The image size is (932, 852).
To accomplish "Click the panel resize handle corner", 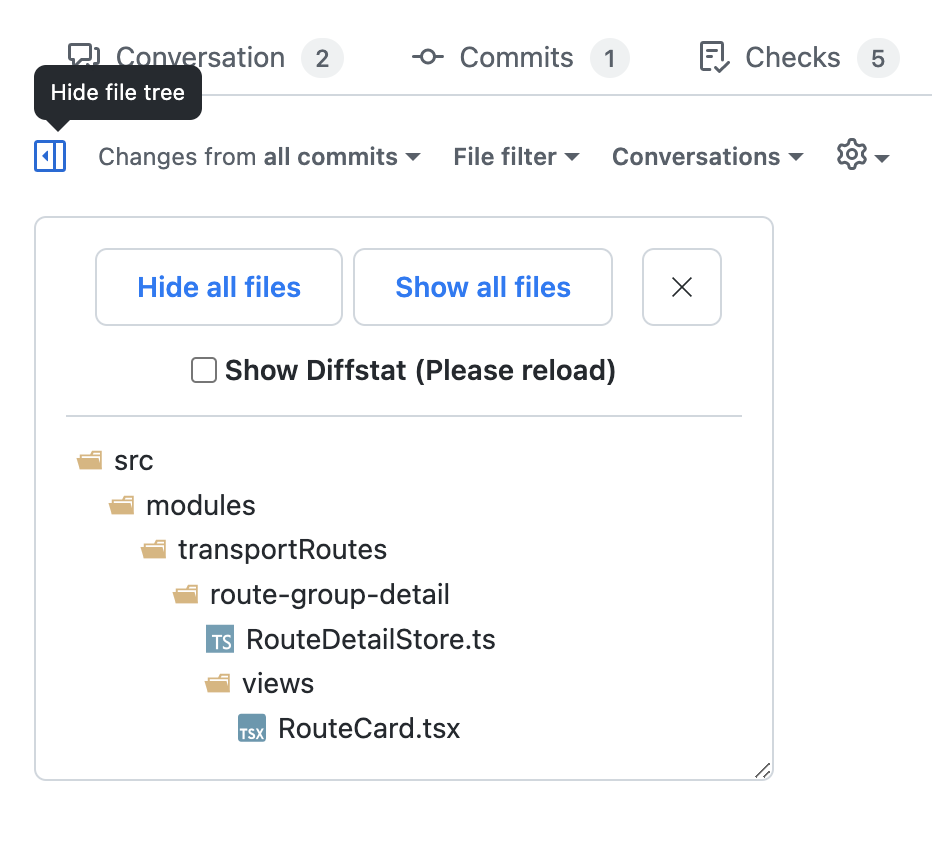I will 763,771.
